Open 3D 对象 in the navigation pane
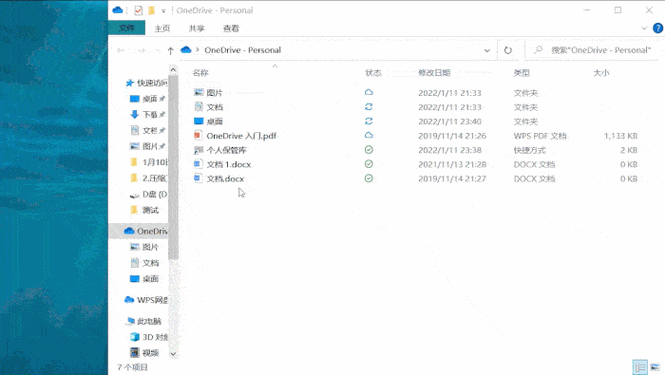 148,337
